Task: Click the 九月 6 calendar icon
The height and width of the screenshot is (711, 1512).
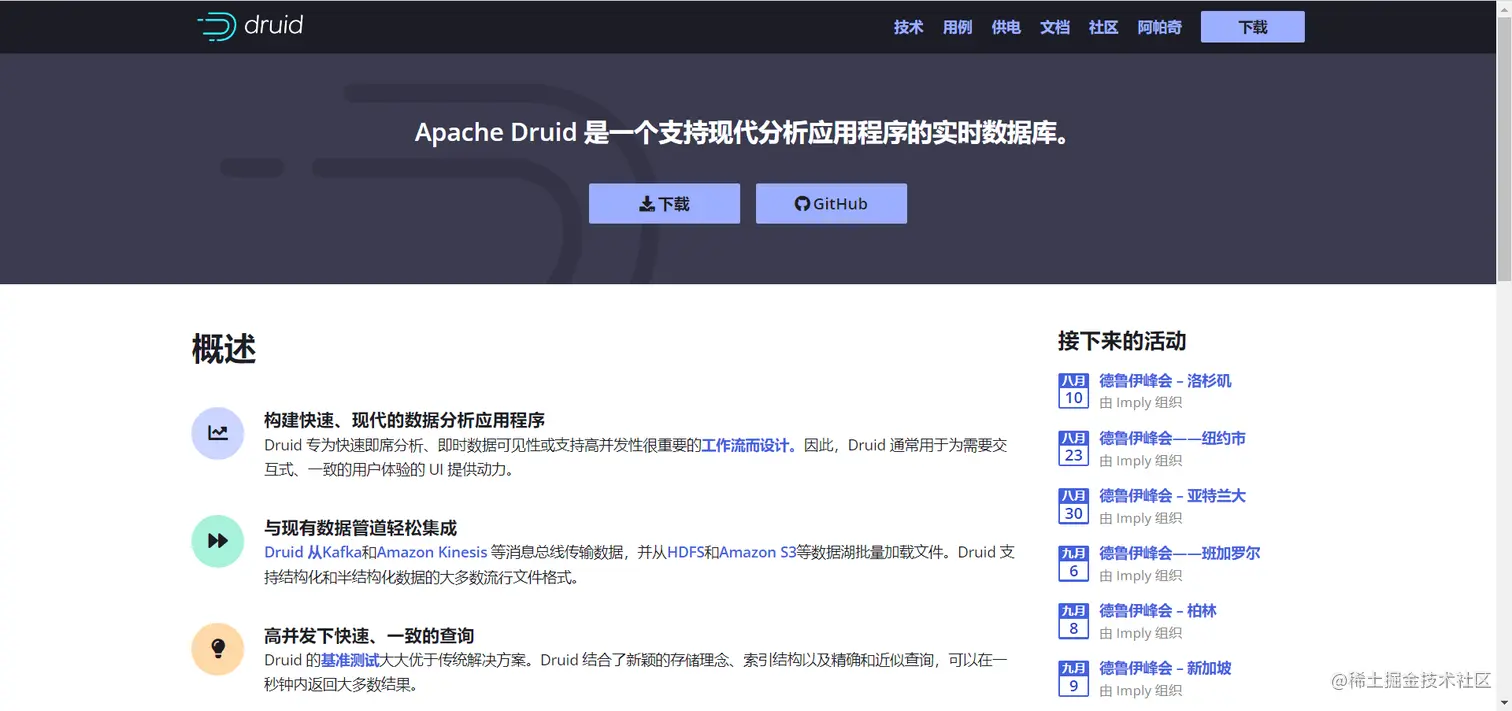Action: 1073,563
